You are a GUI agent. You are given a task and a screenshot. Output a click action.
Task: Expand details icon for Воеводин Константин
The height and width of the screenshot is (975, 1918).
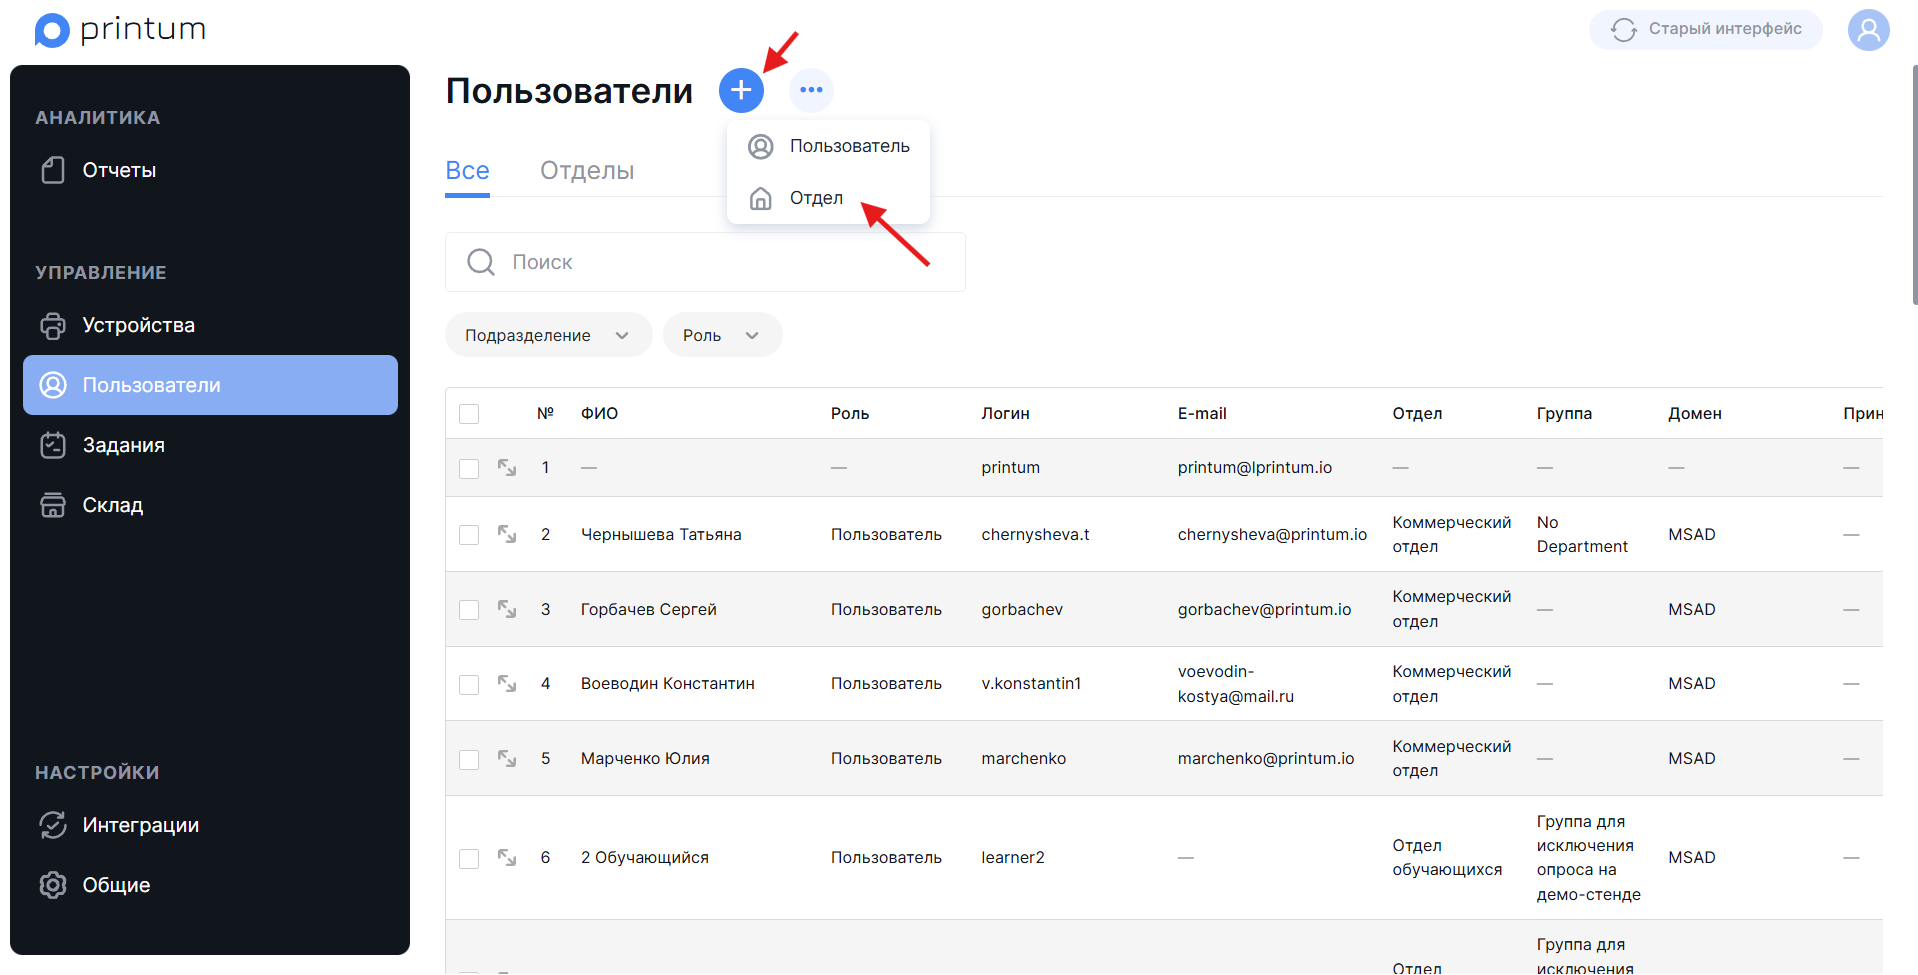click(507, 683)
